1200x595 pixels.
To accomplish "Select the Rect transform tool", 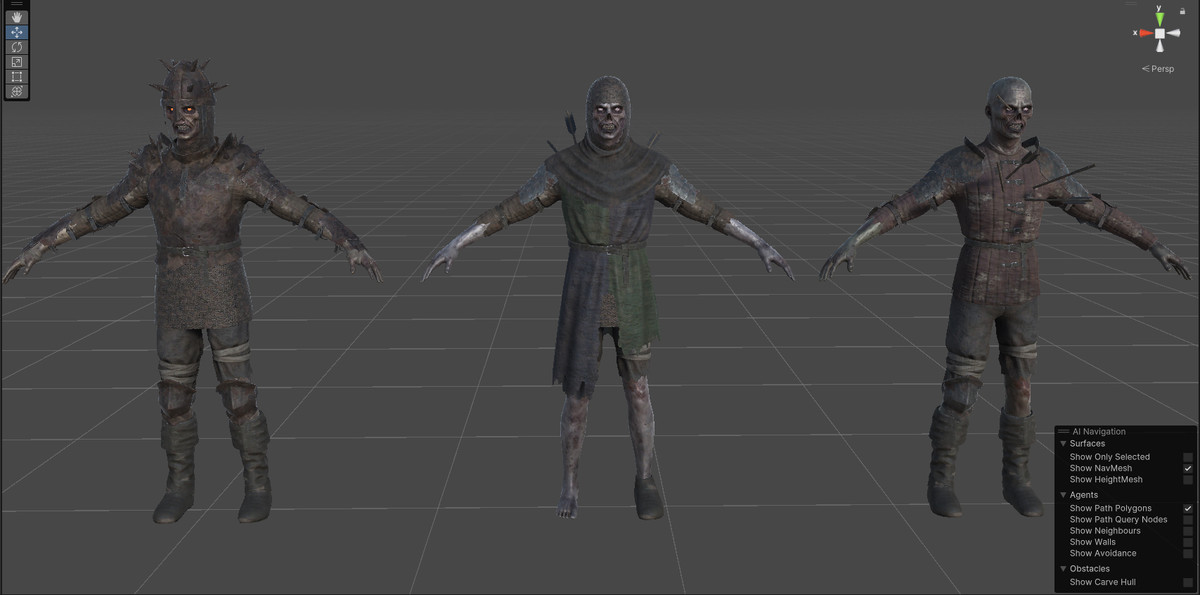I will click(x=17, y=76).
